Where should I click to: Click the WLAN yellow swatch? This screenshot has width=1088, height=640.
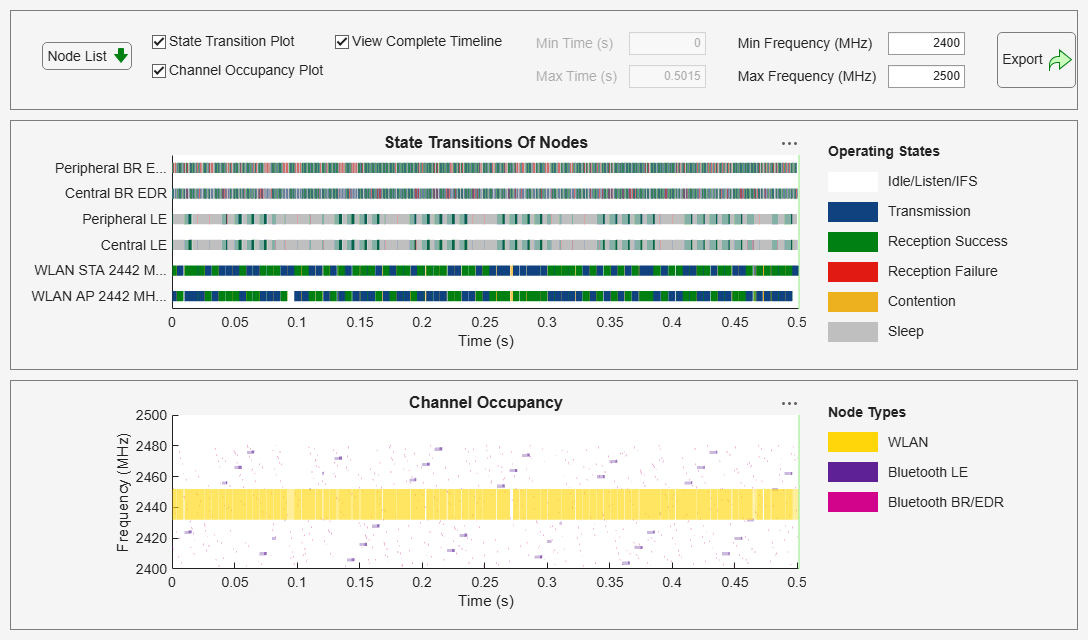point(853,442)
